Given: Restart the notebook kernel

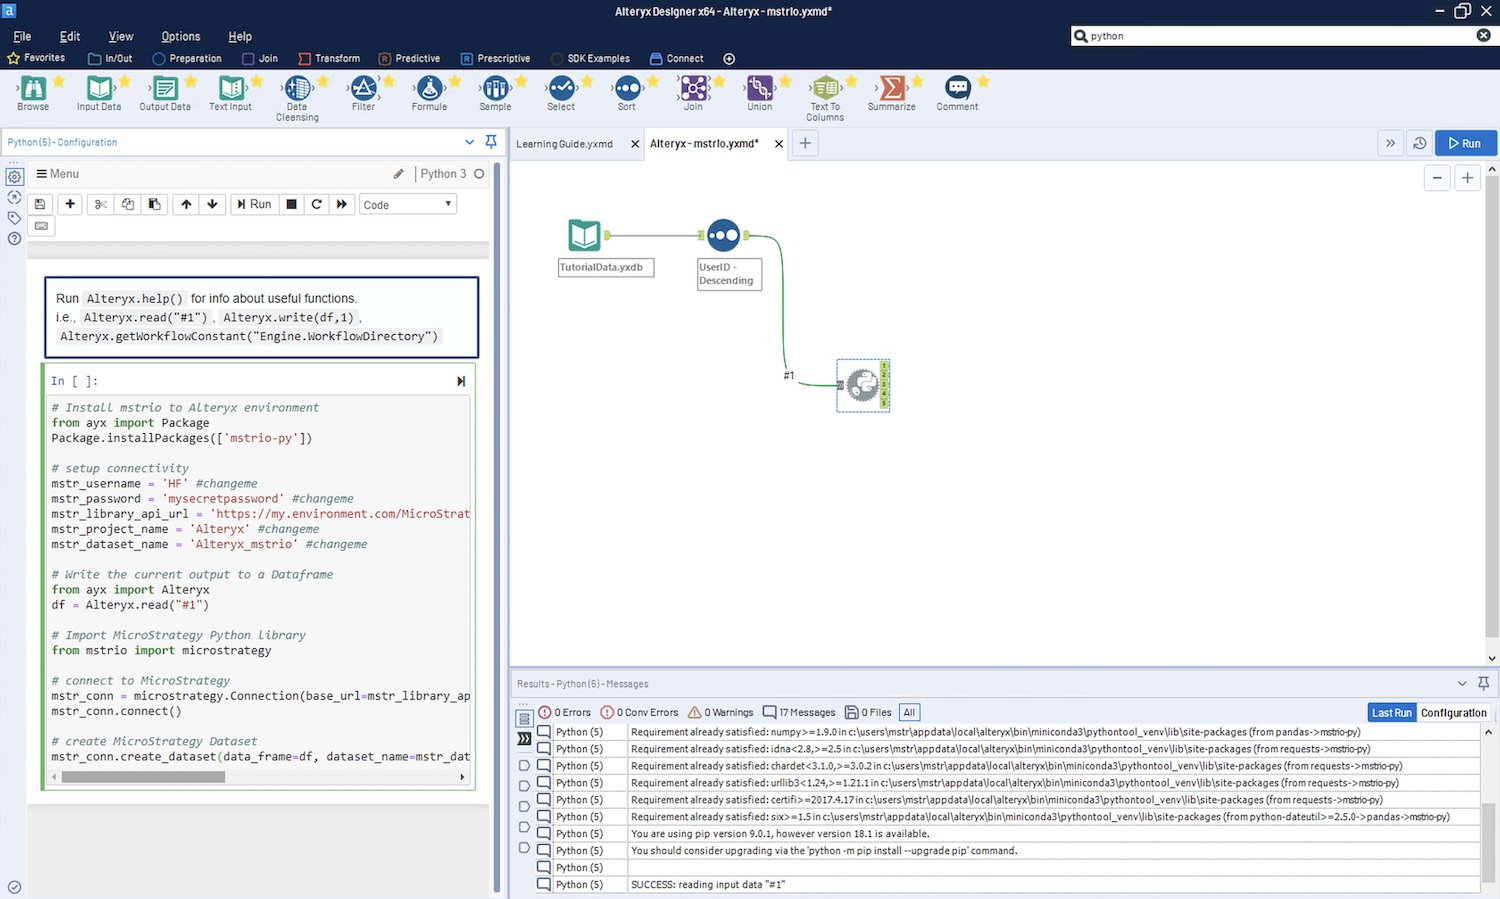Looking at the screenshot, I should point(316,204).
